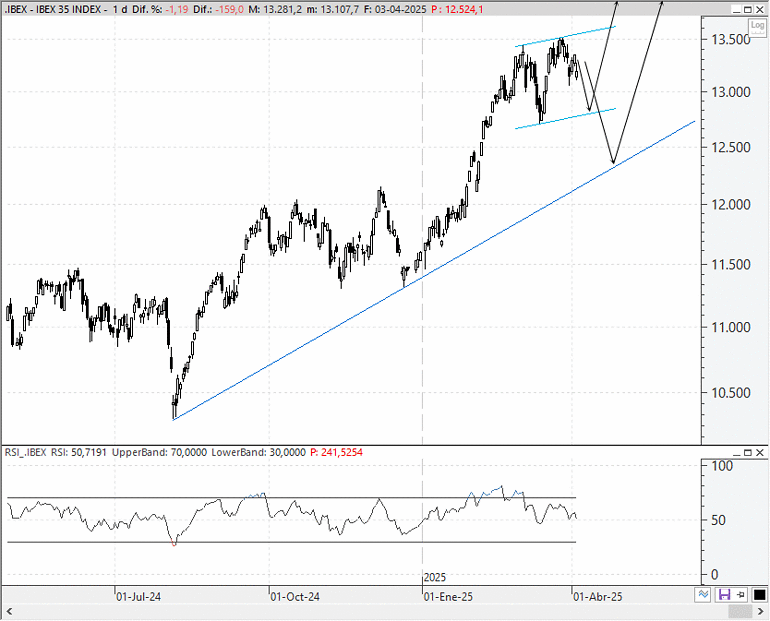Maximize the IBEX 35 price chart pane

748,9
